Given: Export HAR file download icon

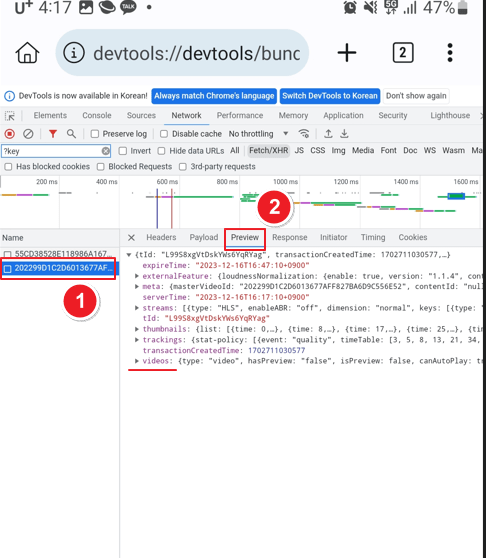Looking at the screenshot, I should [344, 134].
